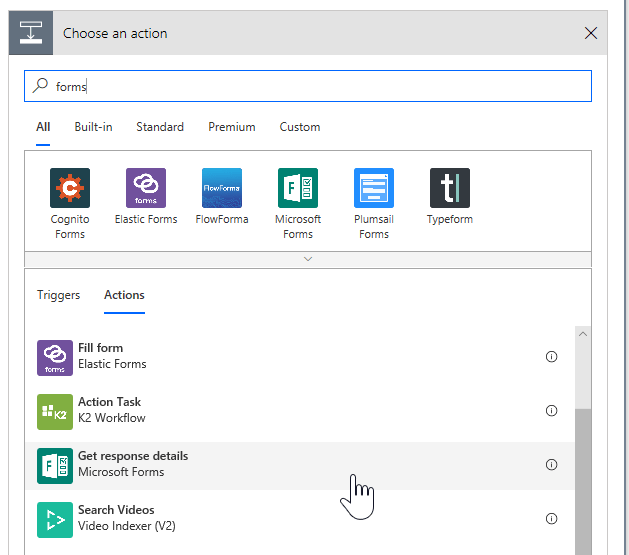
Task: Click the Cognito Forms label text
Action: coord(70,227)
